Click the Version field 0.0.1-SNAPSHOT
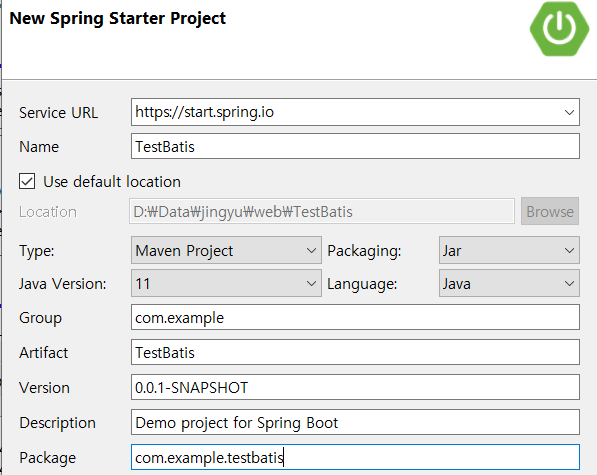 [355, 387]
